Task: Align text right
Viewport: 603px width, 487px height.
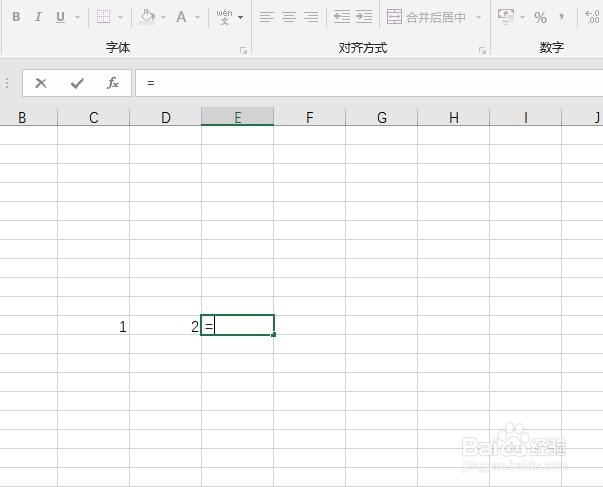Action: pyautogui.click(x=311, y=17)
